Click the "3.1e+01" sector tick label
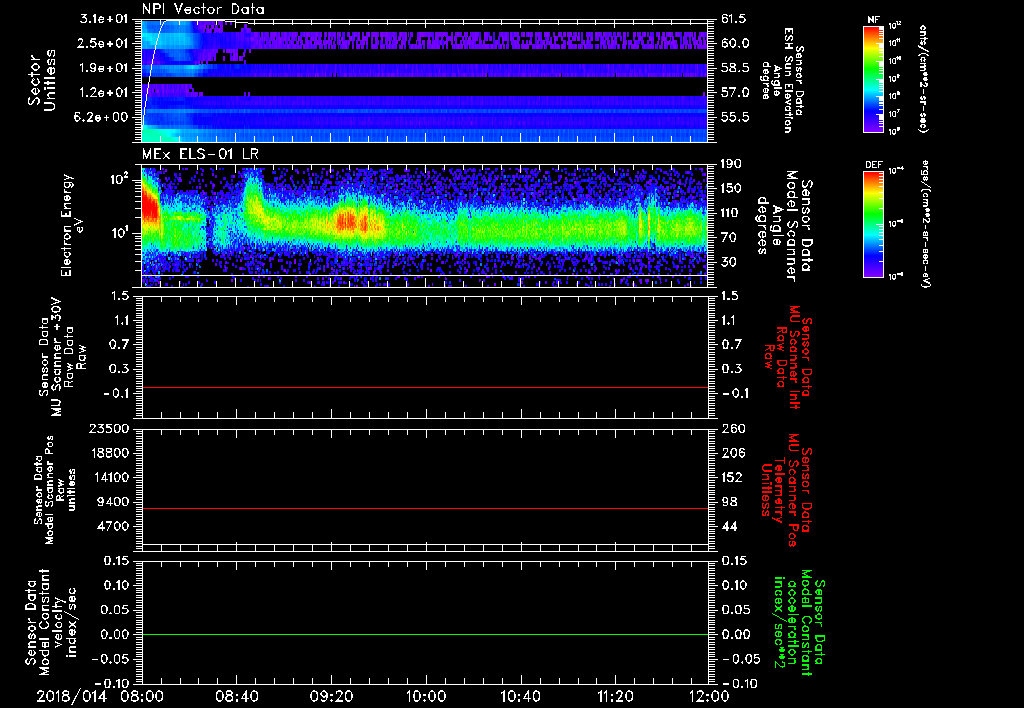The height and width of the screenshot is (708, 1024). click(104, 19)
